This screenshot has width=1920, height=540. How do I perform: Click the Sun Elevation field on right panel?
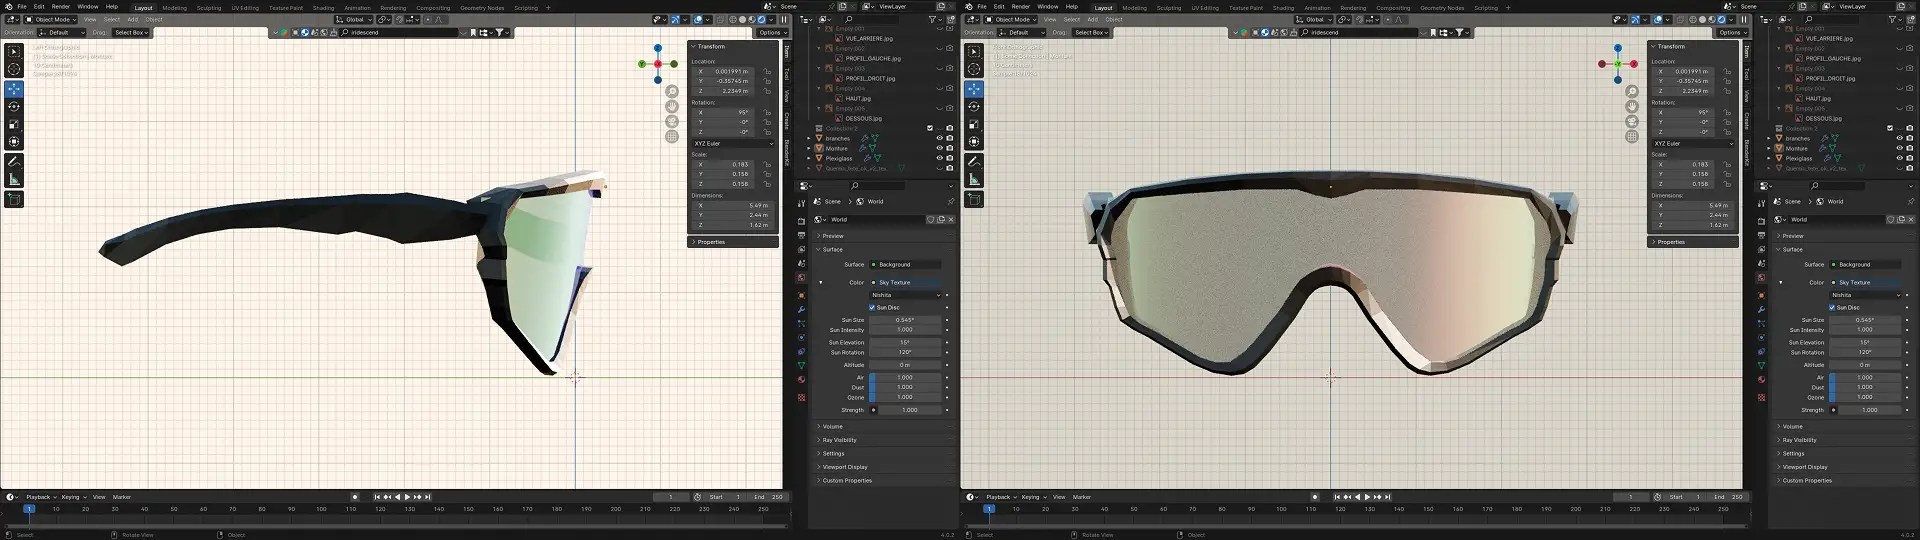1865,342
